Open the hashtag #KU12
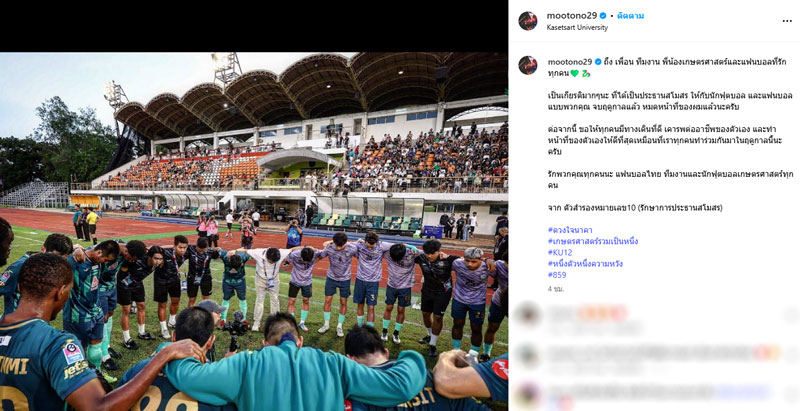This screenshot has height=411, width=800. 560,252
